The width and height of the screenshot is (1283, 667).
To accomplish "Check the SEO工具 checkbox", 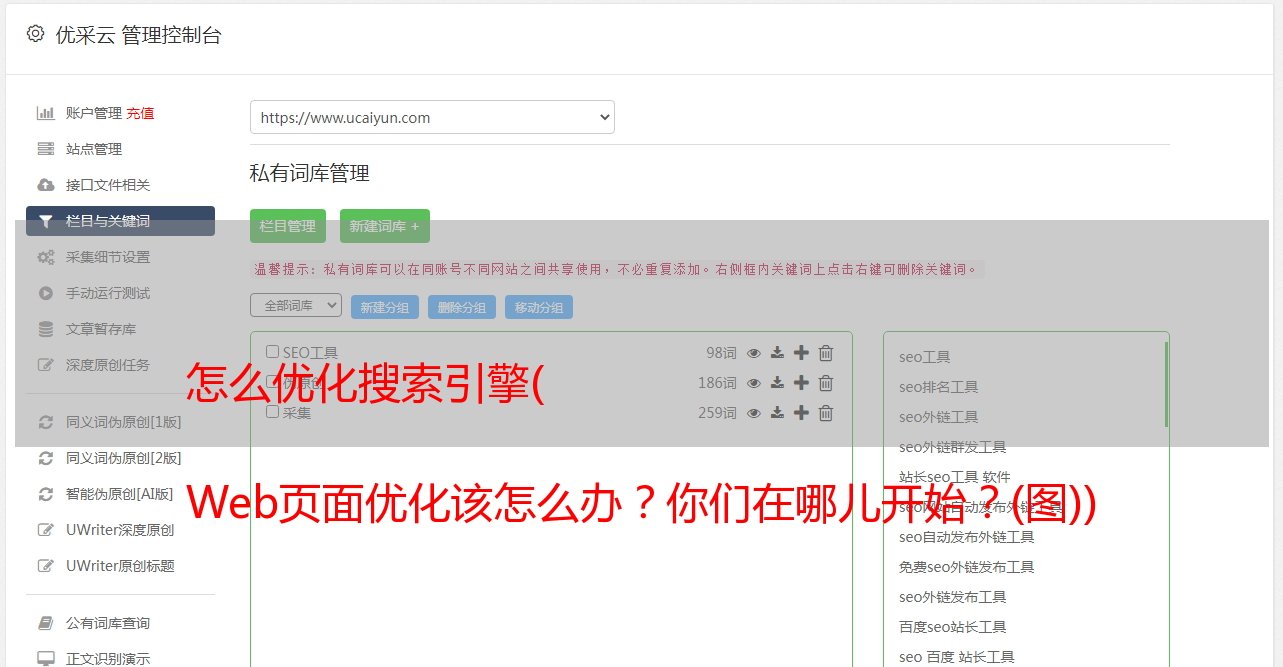I will tap(272, 352).
